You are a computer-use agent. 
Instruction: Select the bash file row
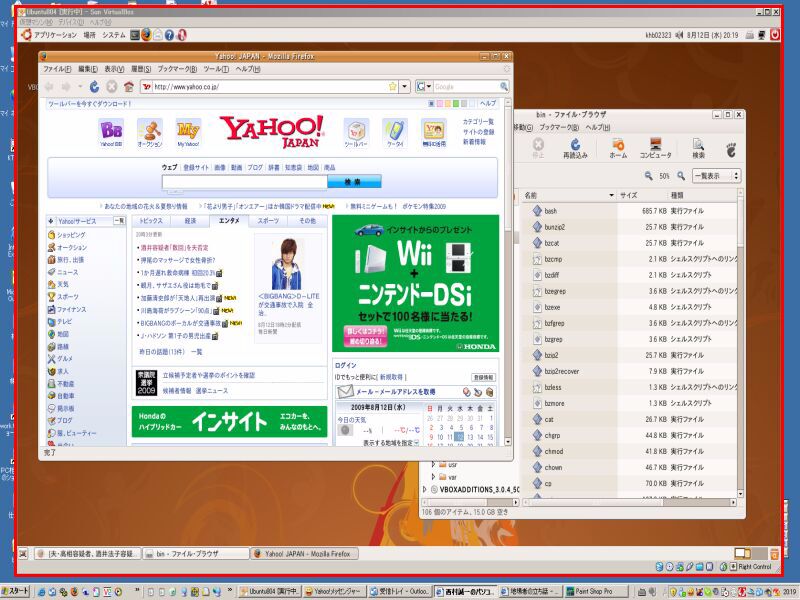630,211
